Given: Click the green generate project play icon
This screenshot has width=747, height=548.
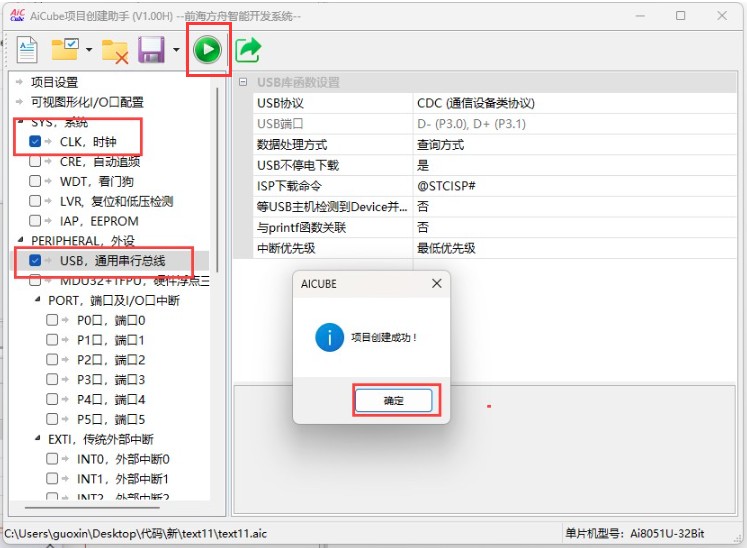Looking at the screenshot, I should click(208, 50).
